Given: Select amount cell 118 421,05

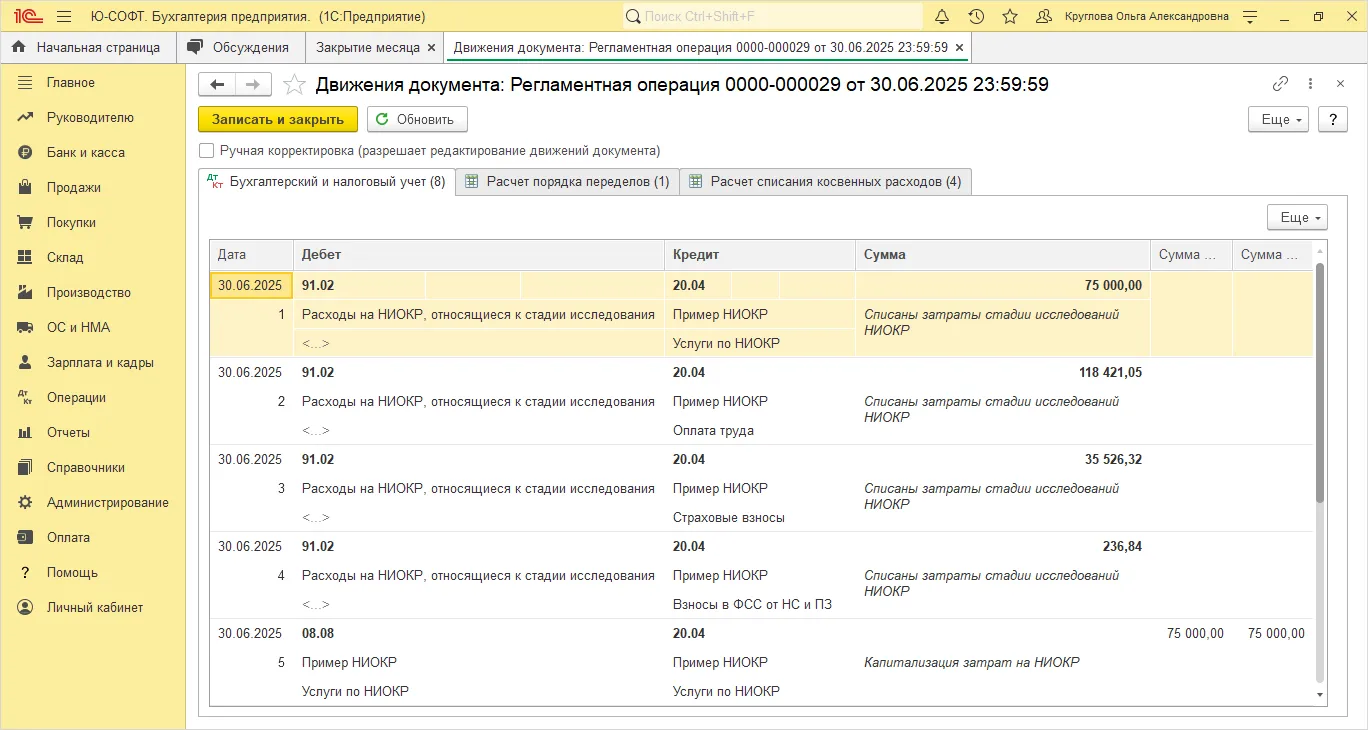Looking at the screenshot, I should [1003, 373].
